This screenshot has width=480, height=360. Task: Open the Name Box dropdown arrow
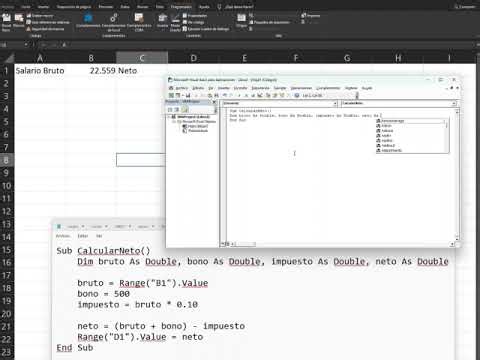point(26,44)
